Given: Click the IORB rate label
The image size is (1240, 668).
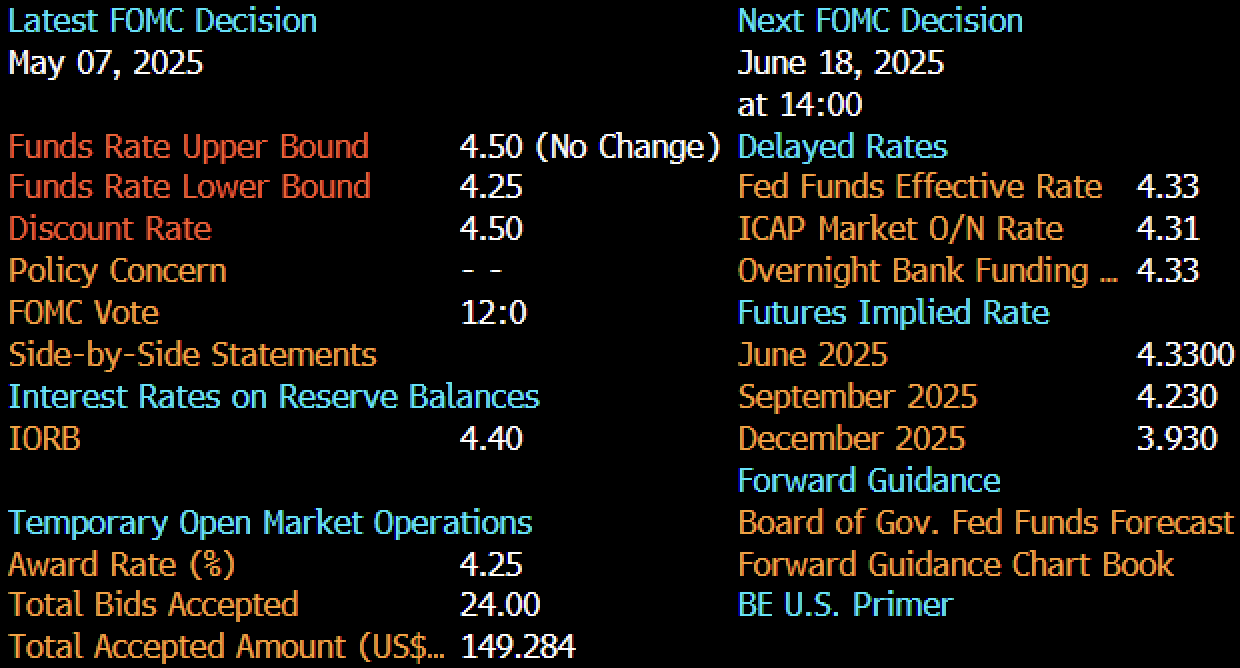Looking at the screenshot, I should 44,438.
